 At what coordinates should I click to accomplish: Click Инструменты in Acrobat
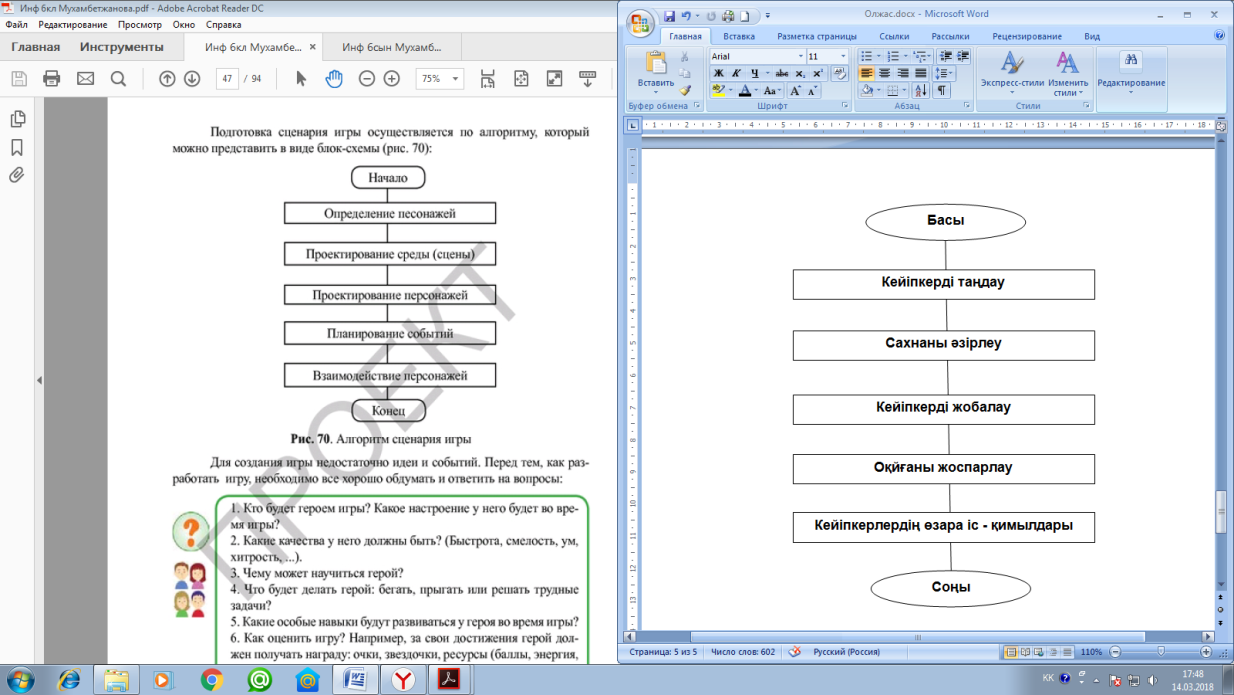pos(122,47)
